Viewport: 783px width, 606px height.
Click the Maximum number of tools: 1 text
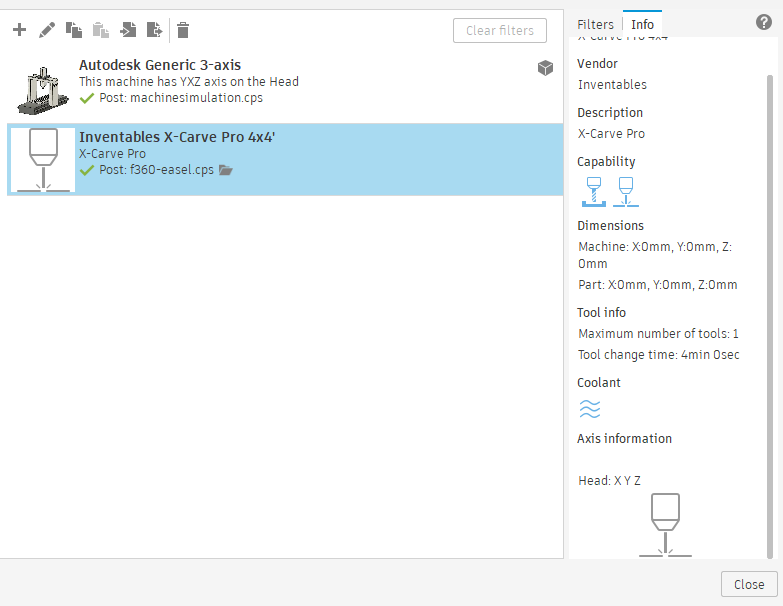[x=658, y=333]
